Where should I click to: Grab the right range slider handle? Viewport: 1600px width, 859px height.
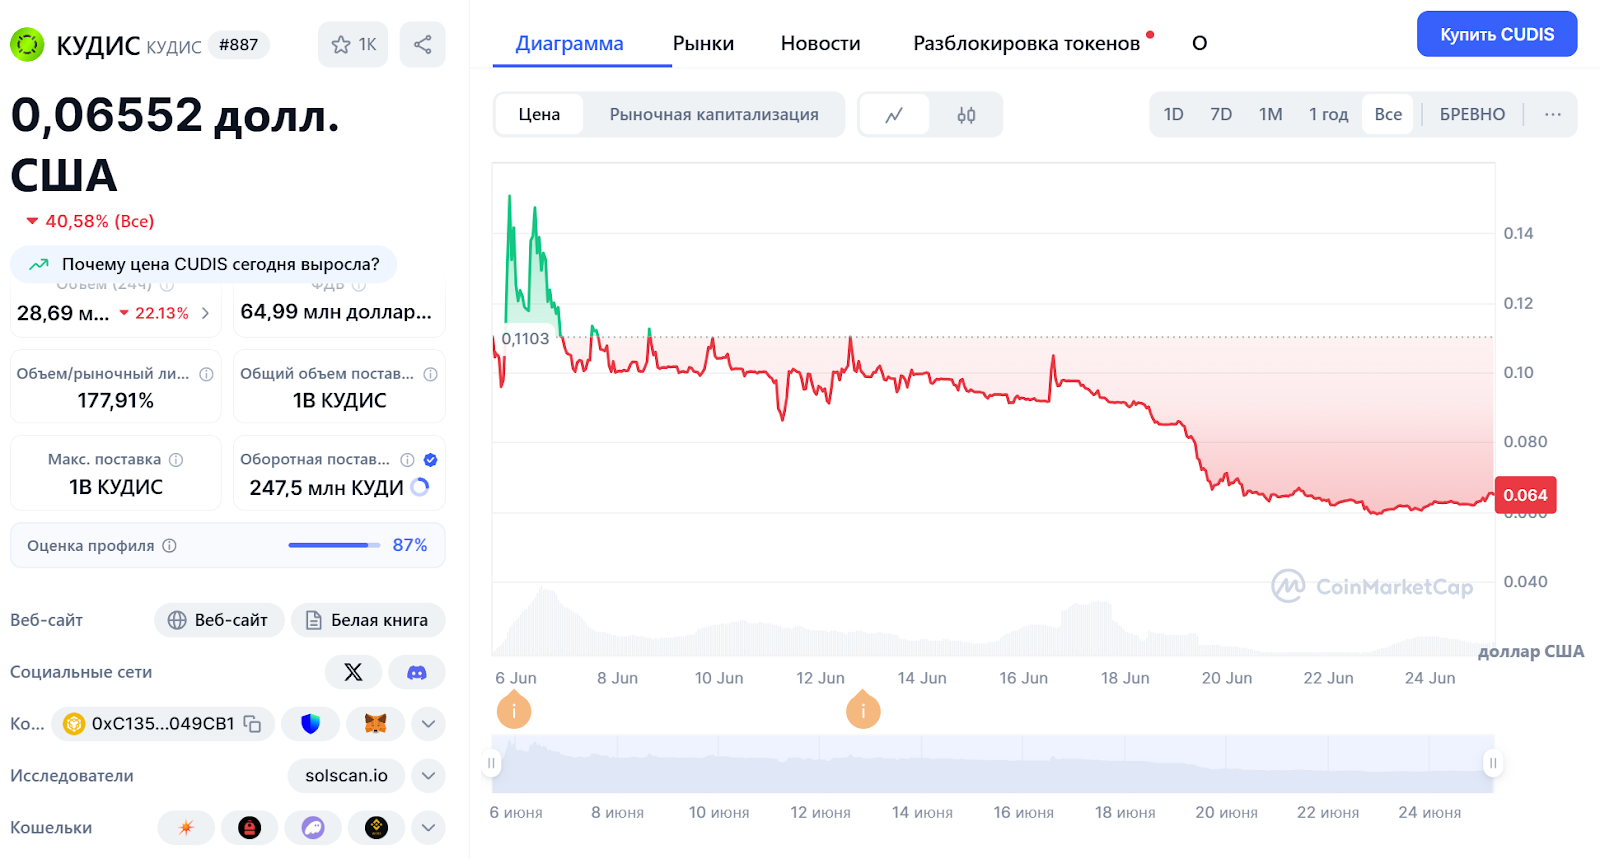tap(1493, 763)
